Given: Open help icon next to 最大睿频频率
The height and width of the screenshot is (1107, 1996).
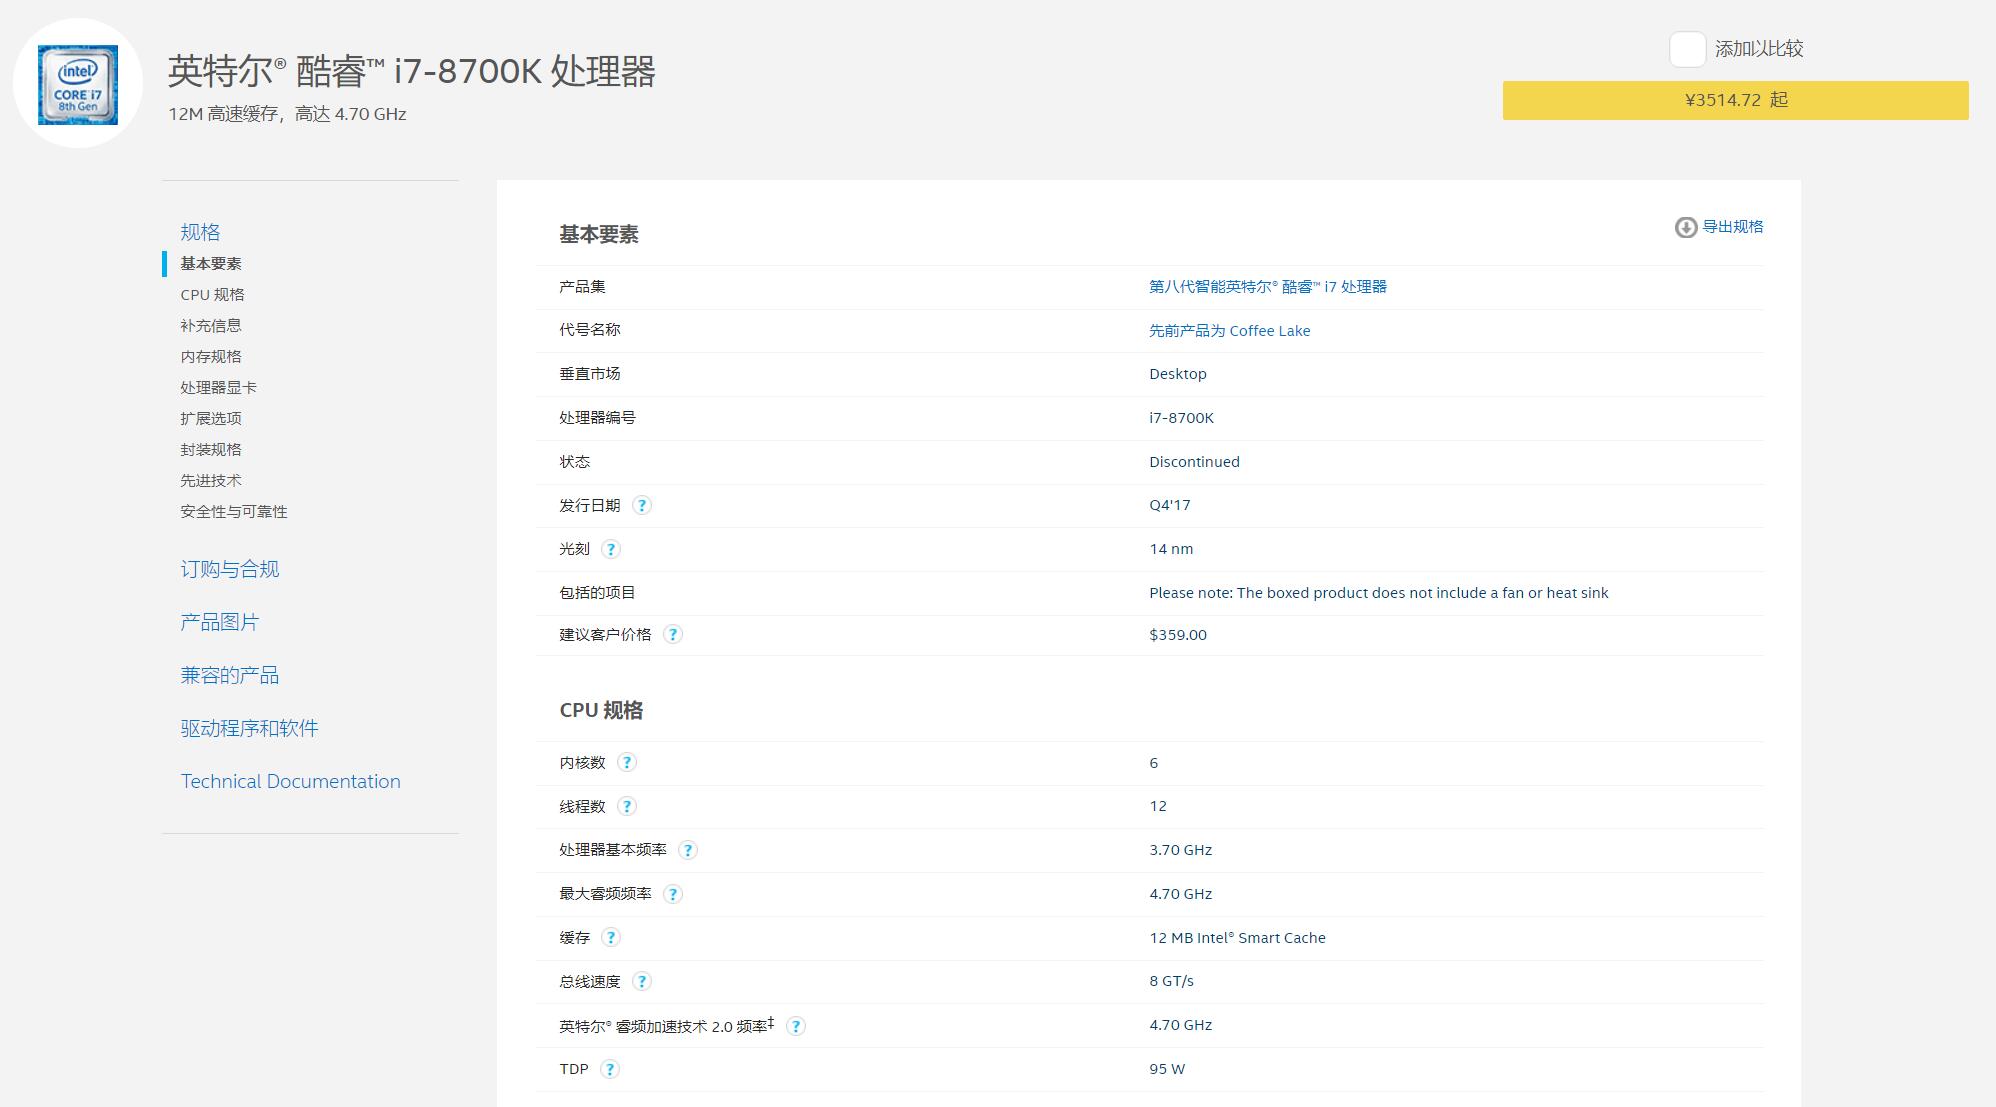Looking at the screenshot, I should pos(673,894).
